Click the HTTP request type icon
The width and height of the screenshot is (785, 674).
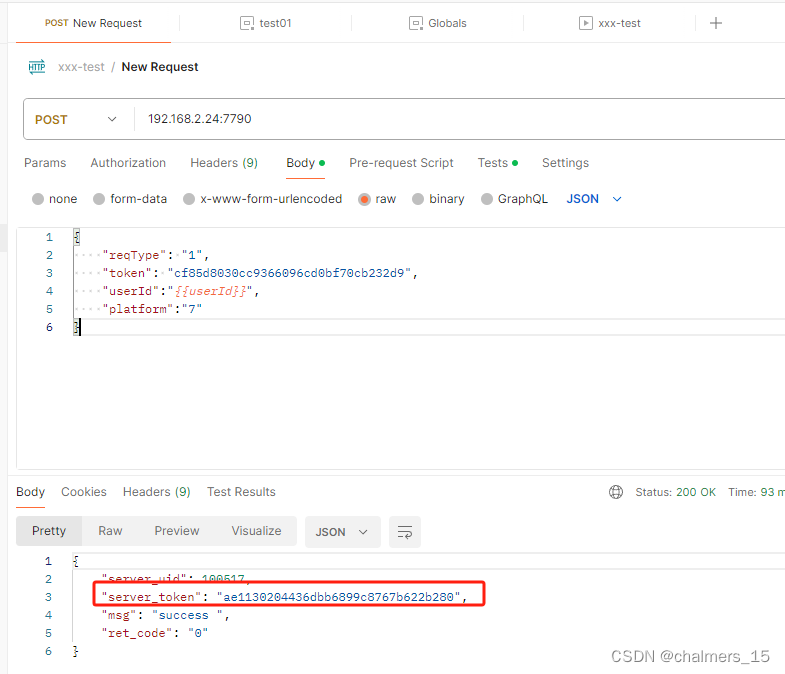pyautogui.click(x=37, y=67)
